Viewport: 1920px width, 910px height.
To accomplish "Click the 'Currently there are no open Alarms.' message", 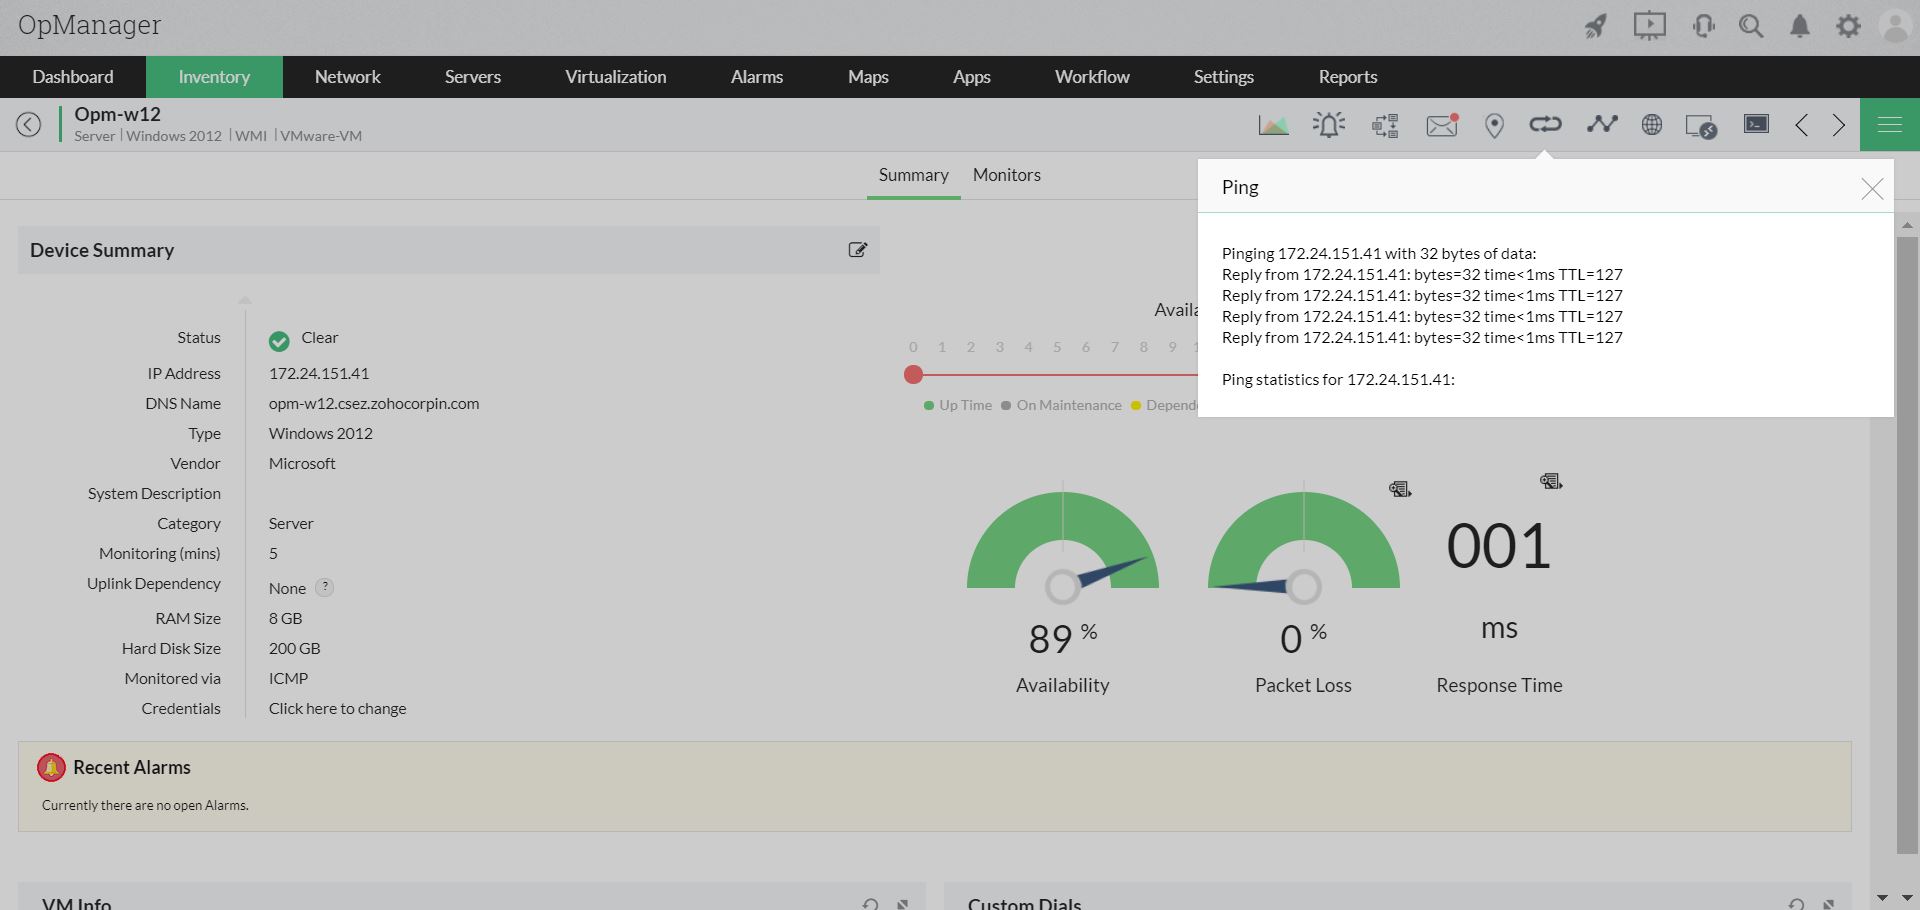I will [145, 805].
